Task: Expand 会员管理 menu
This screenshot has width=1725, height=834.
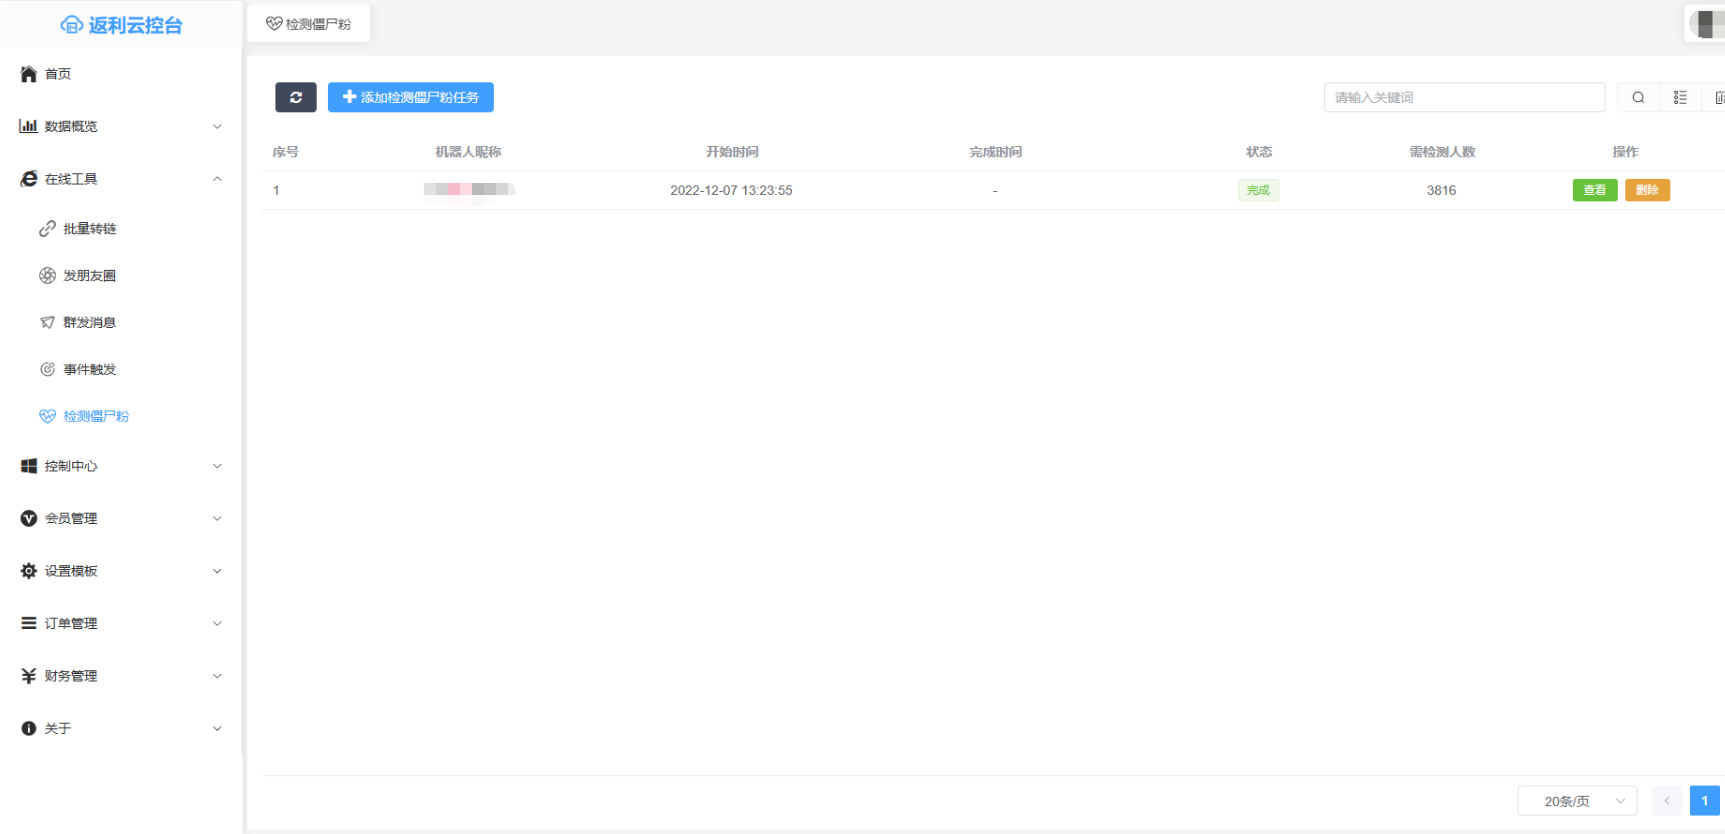Action: tap(120, 518)
